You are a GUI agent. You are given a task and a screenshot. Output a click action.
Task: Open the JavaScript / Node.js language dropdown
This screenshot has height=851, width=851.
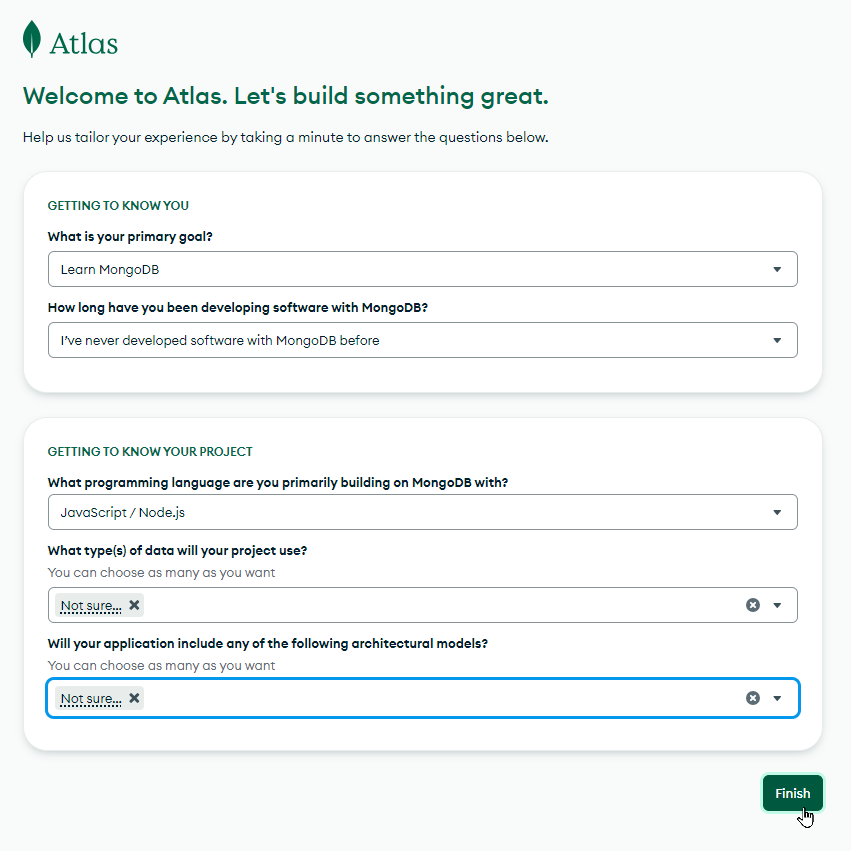click(423, 512)
